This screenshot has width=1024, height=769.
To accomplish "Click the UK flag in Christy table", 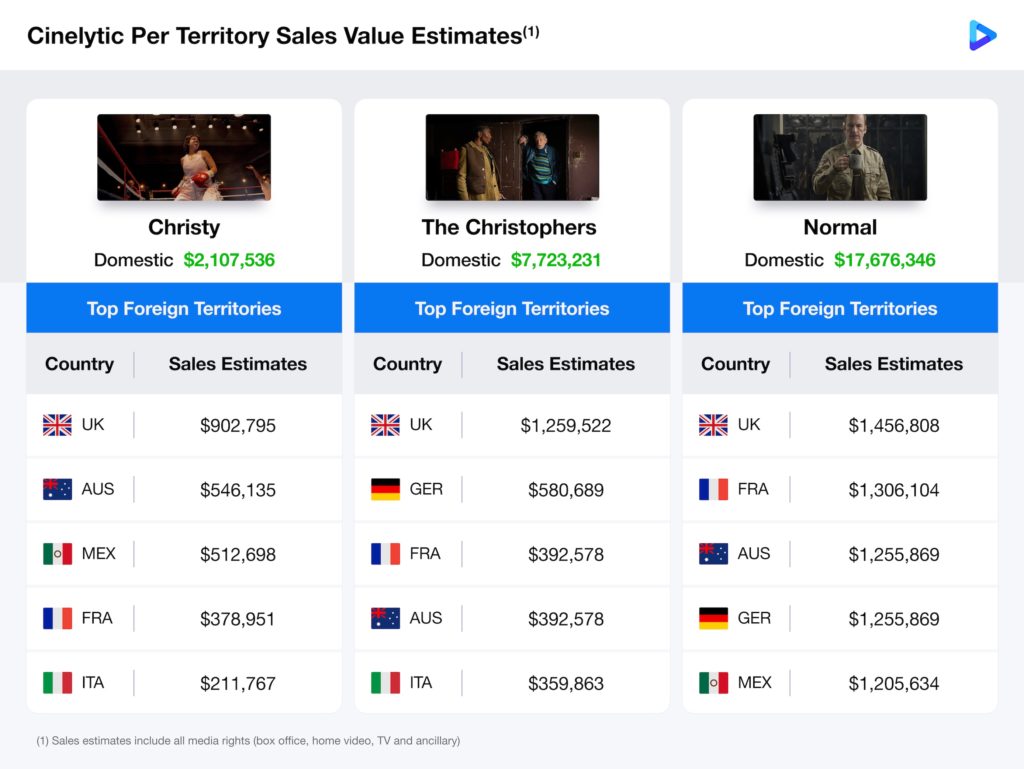I will (57, 425).
